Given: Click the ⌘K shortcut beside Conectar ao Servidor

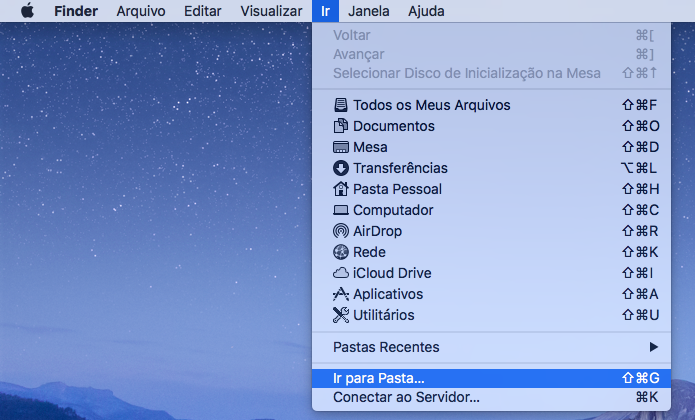Looking at the screenshot, I should [647, 397].
